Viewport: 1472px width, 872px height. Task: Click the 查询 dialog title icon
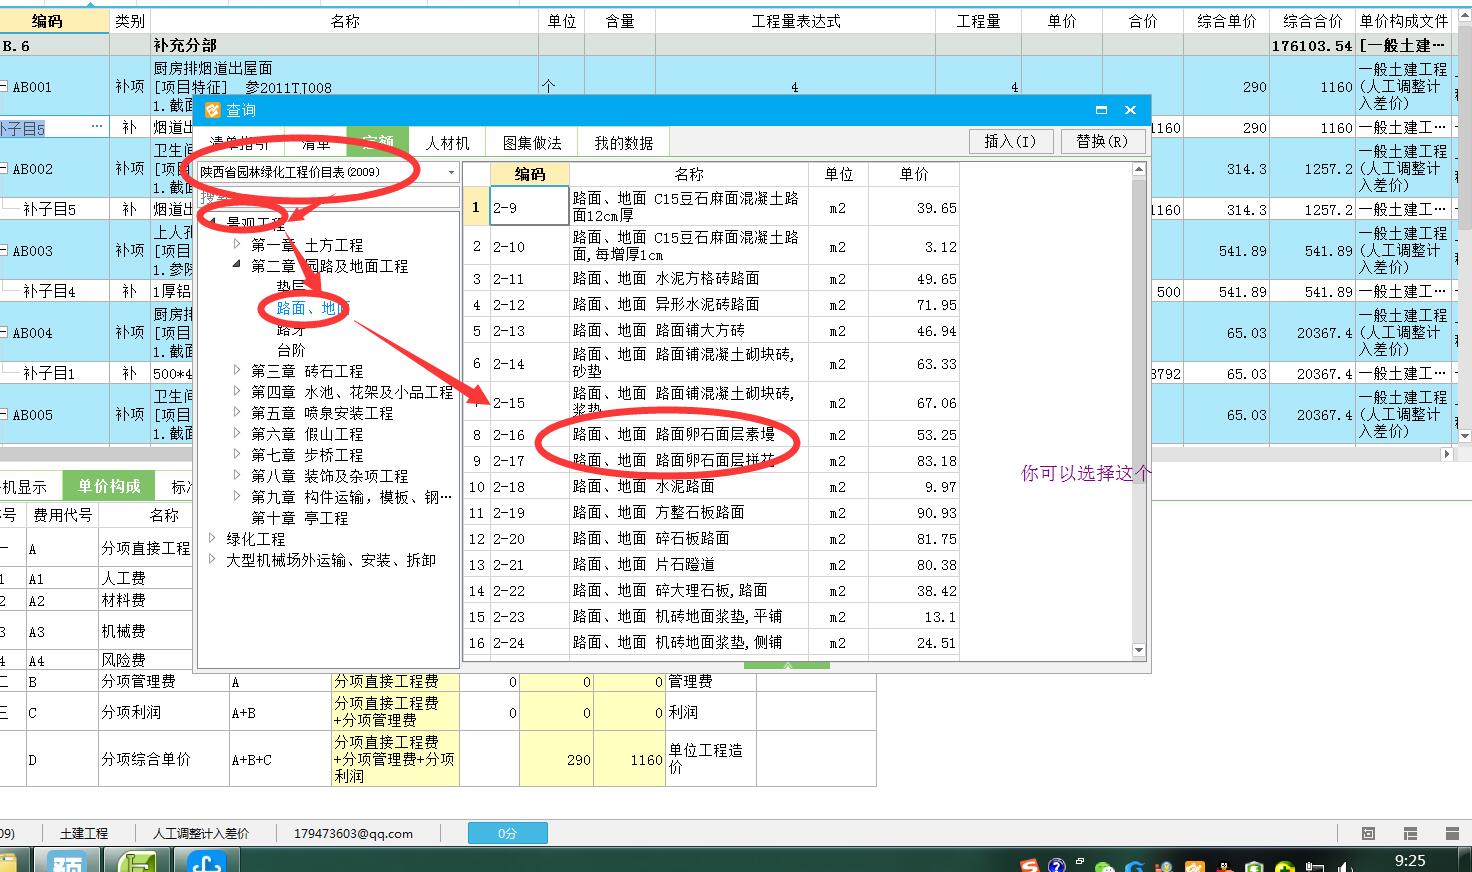click(x=212, y=110)
